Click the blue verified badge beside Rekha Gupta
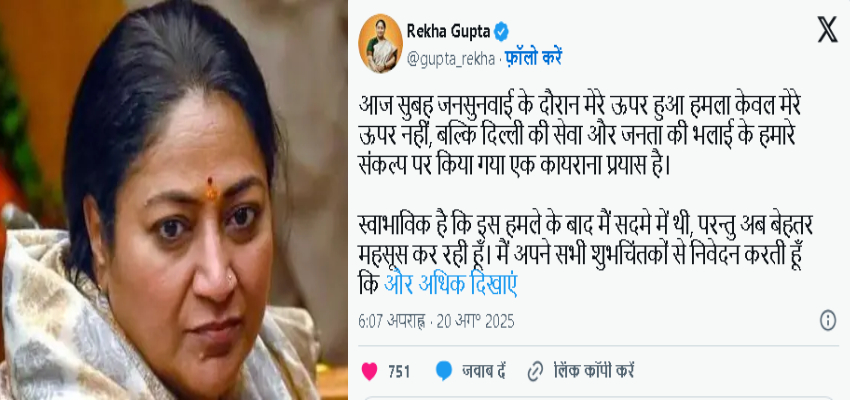 click(x=501, y=32)
